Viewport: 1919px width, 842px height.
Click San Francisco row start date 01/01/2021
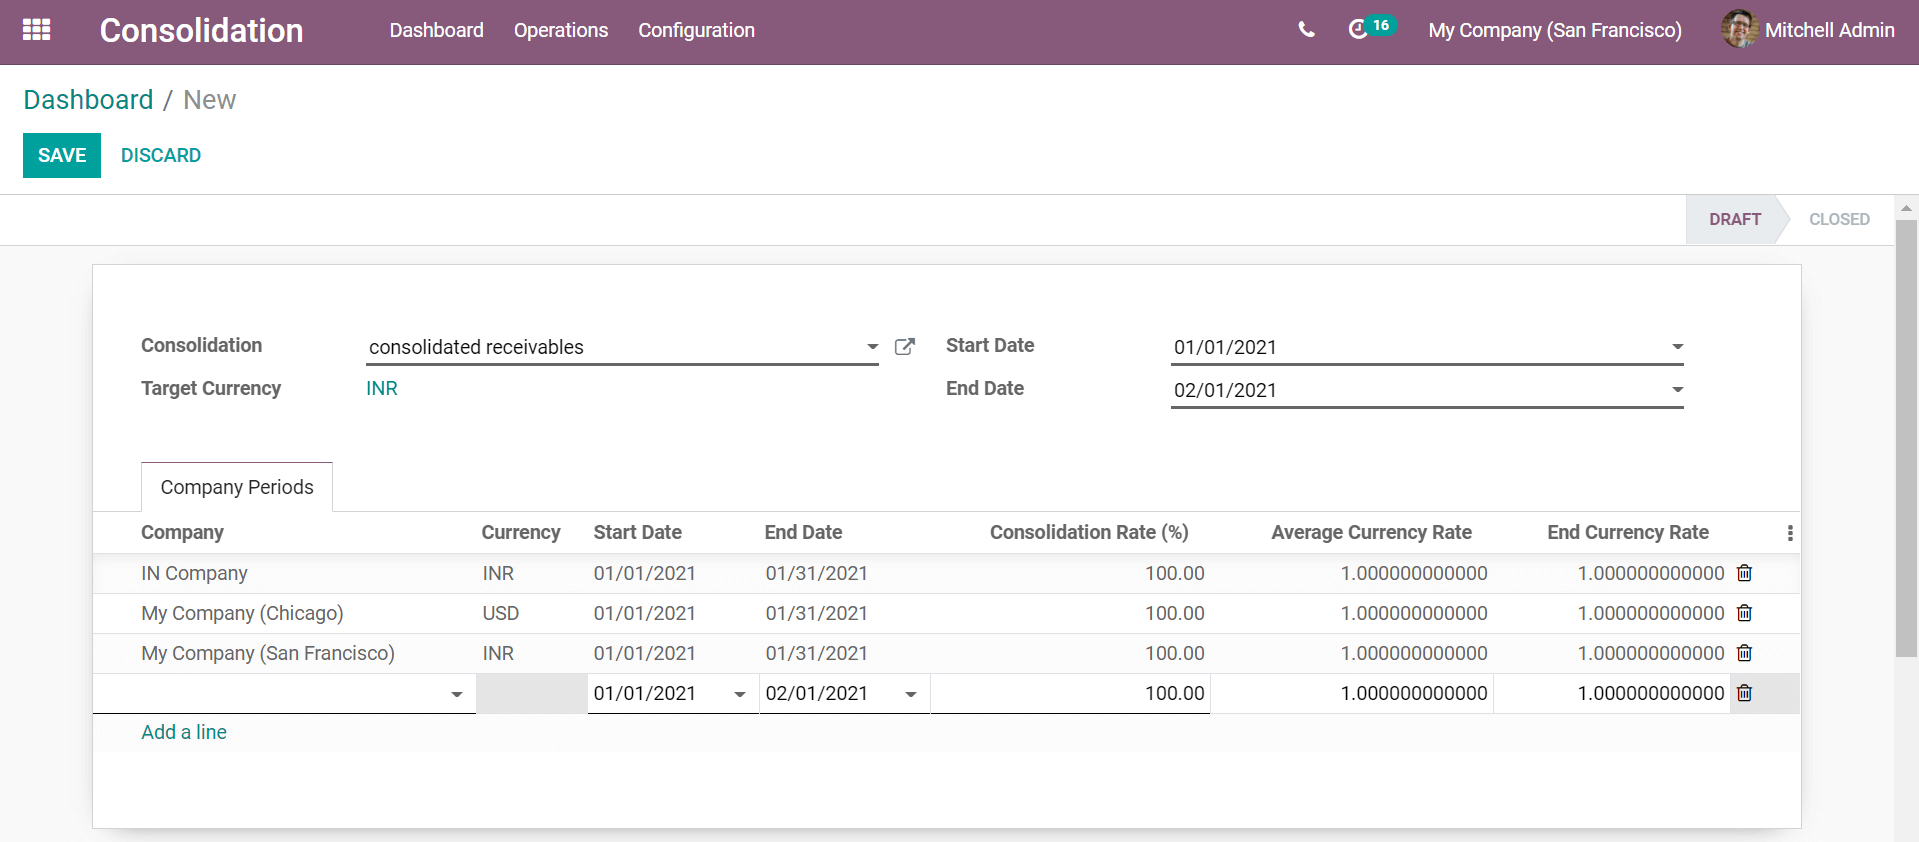(x=644, y=653)
